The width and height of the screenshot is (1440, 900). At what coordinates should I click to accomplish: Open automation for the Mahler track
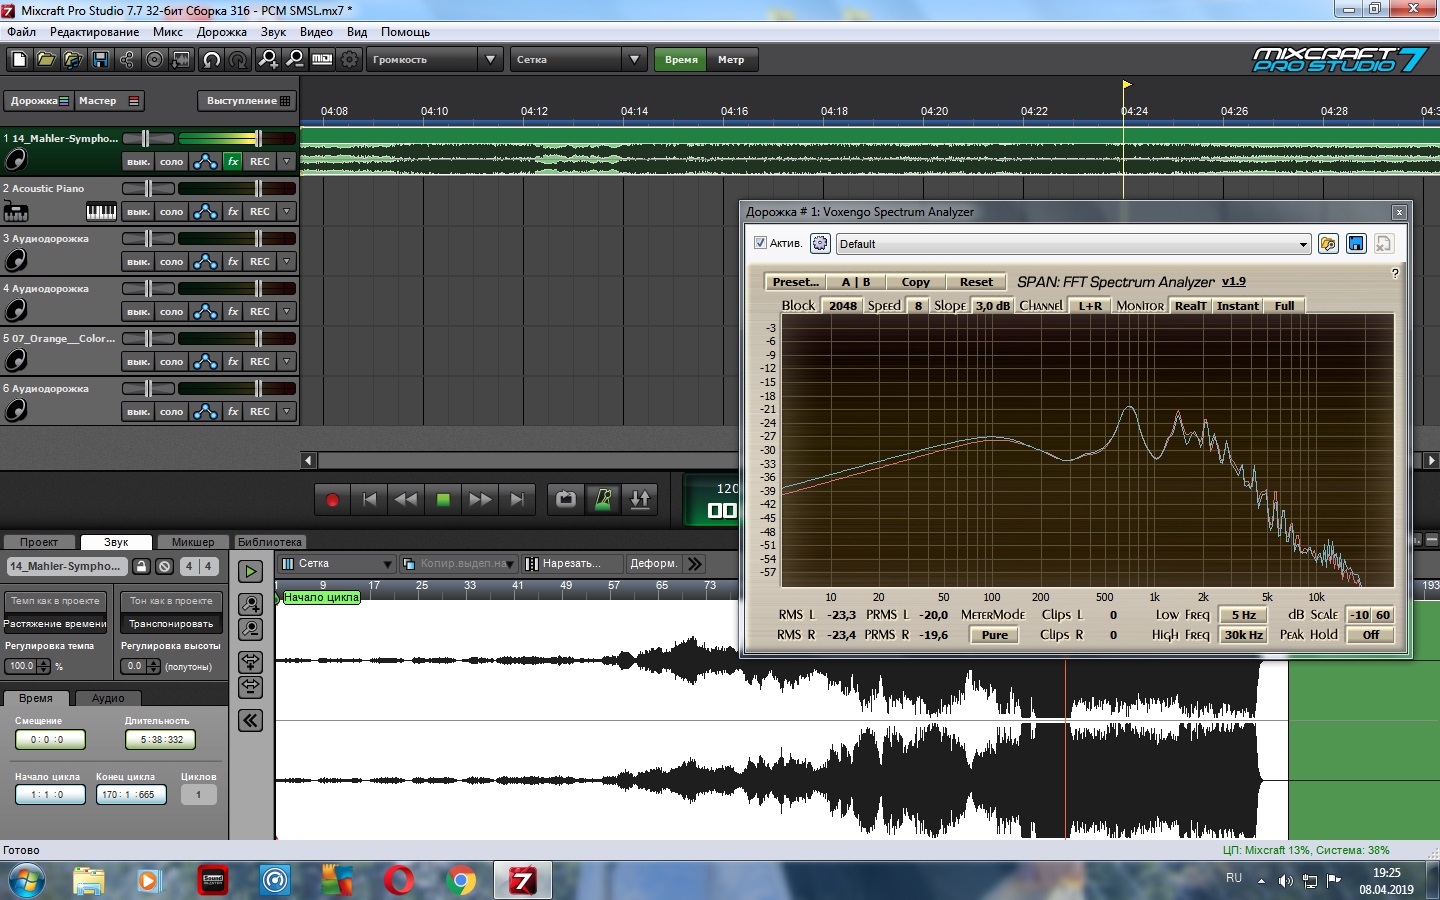[205, 161]
